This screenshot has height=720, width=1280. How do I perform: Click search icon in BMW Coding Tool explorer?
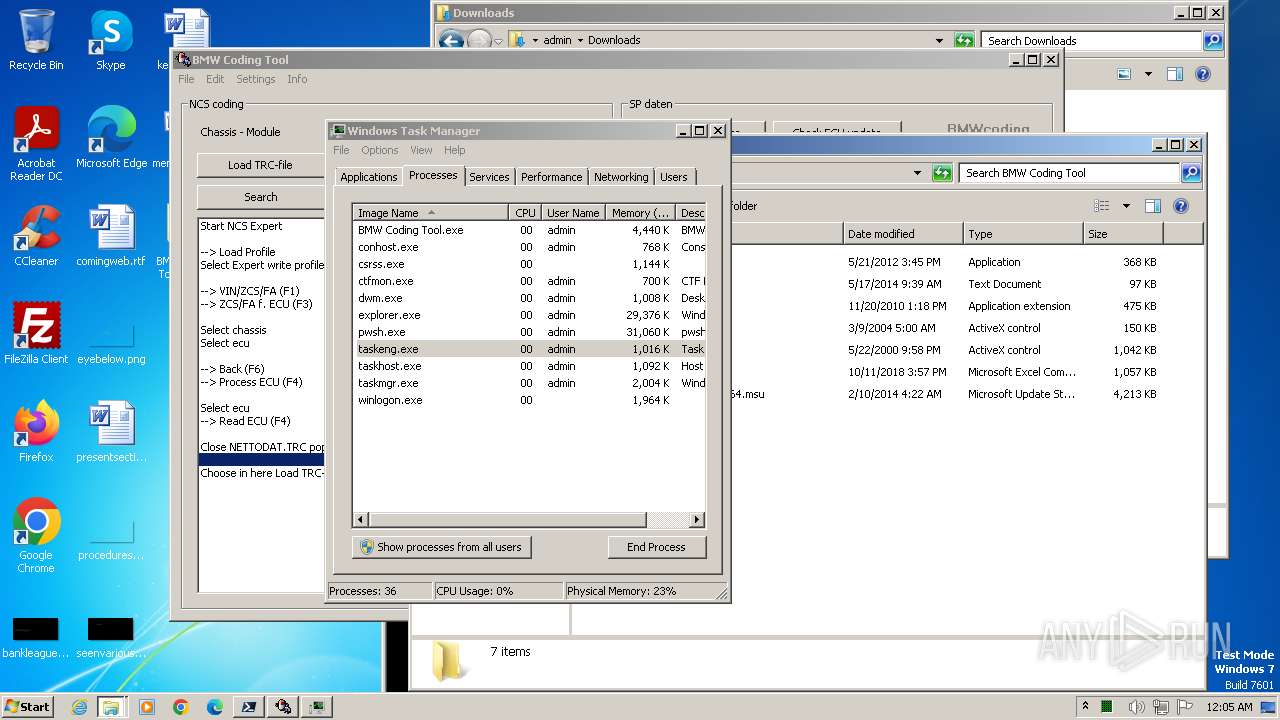click(x=1191, y=173)
